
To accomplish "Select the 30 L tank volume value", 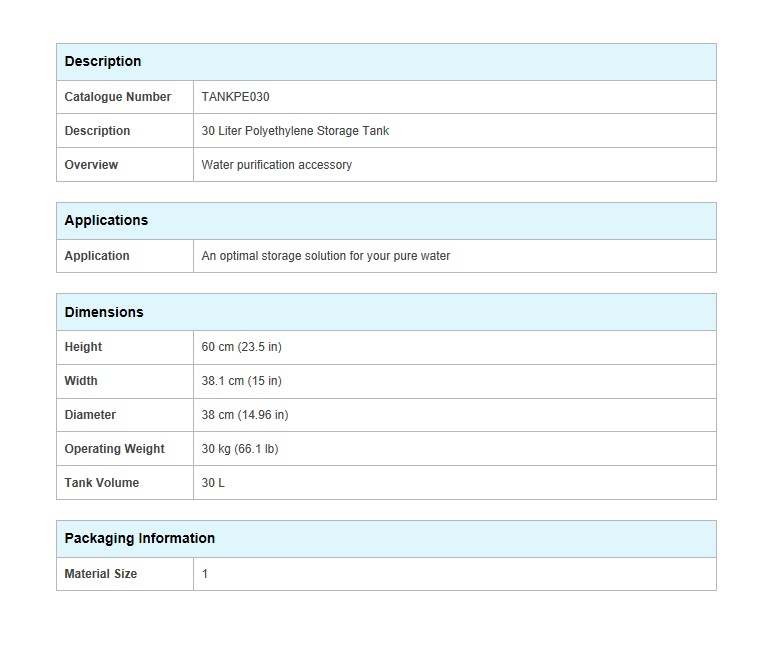I will point(213,483).
